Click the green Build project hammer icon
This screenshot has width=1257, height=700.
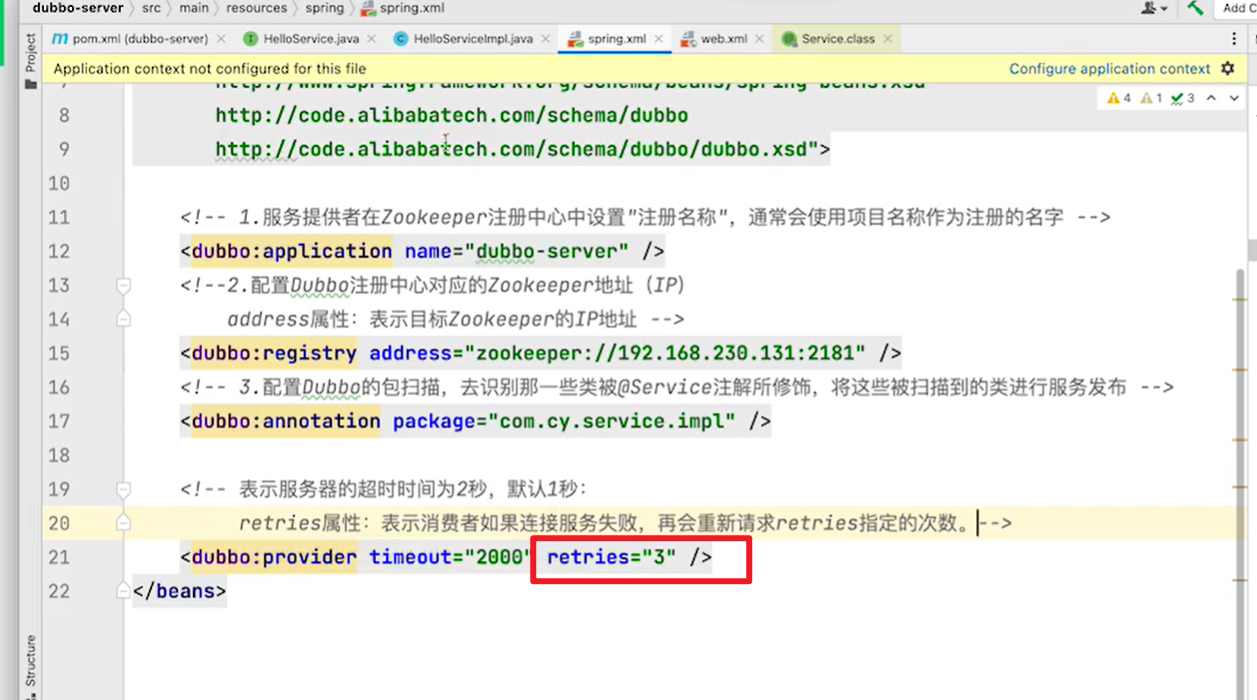coord(1195,8)
